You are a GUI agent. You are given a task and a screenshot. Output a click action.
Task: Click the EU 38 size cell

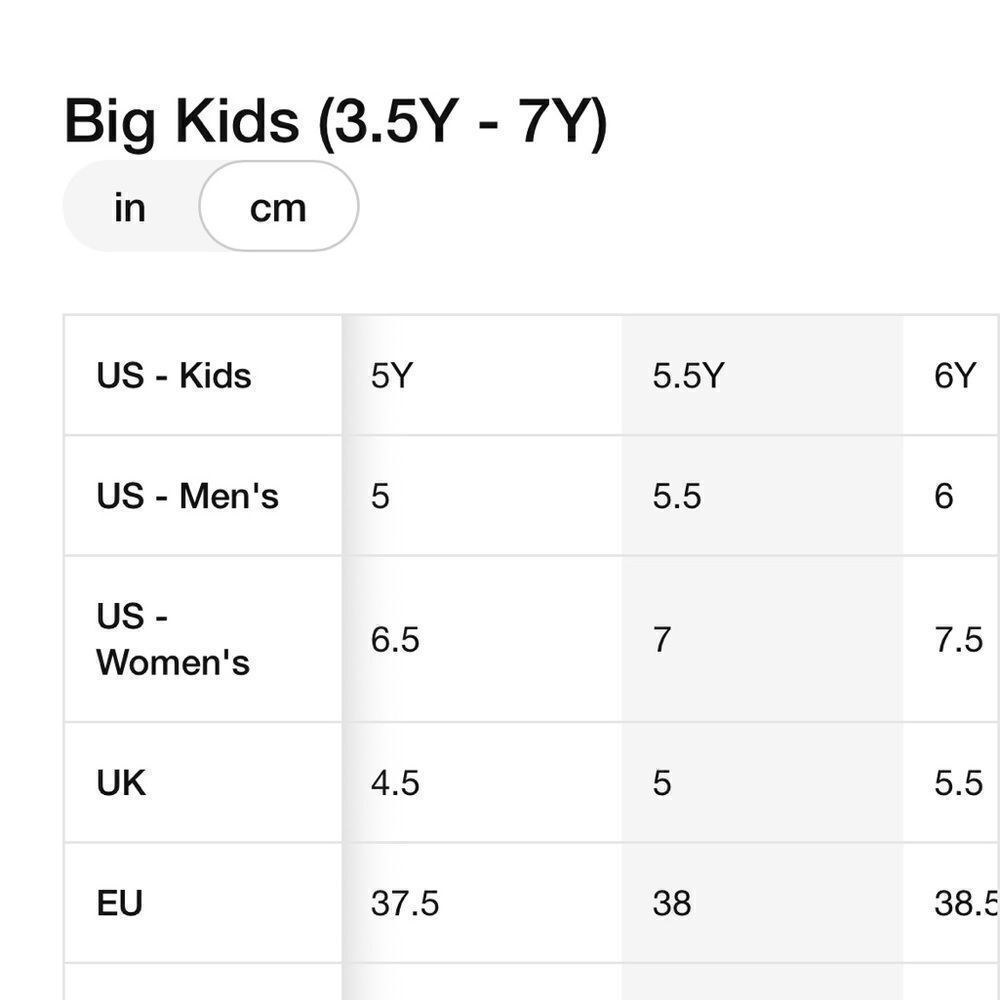click(671, 903)
